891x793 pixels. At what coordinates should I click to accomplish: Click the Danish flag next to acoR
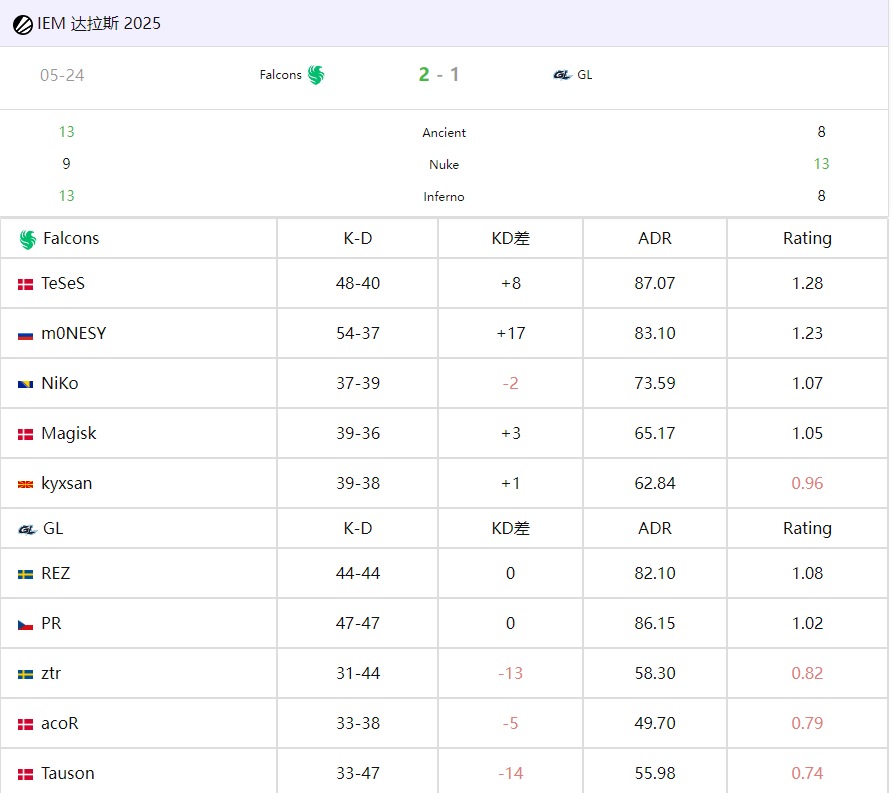[x=26, y=724]
